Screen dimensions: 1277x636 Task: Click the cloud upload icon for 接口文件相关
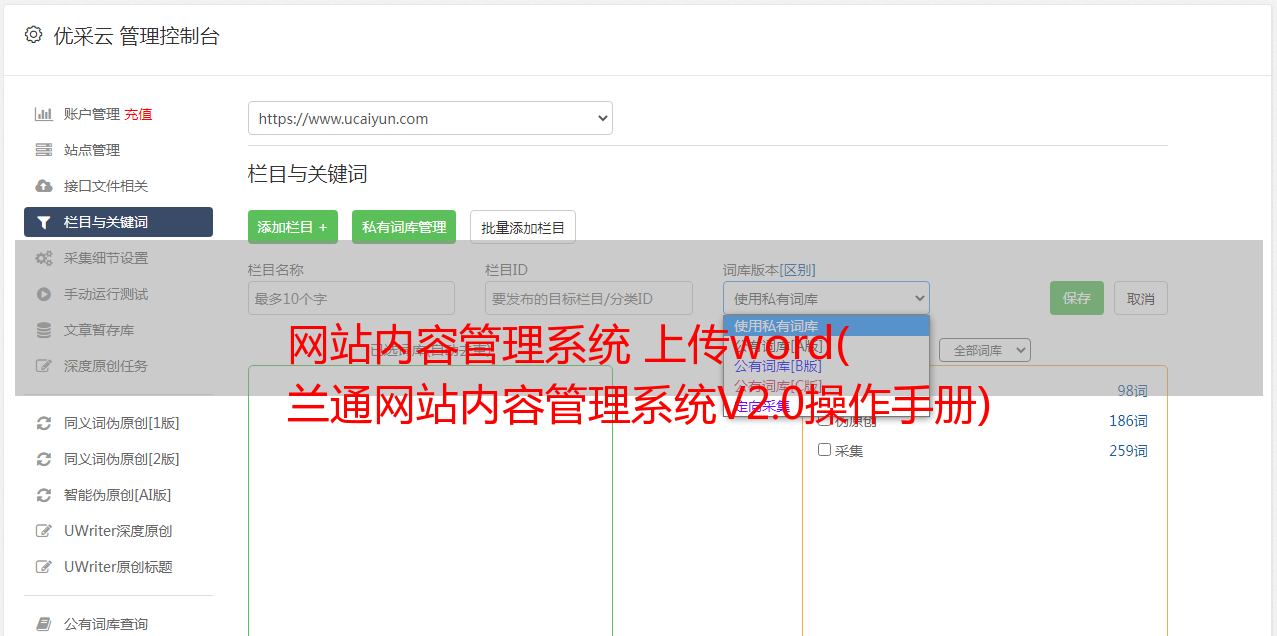tap(44, 186)
